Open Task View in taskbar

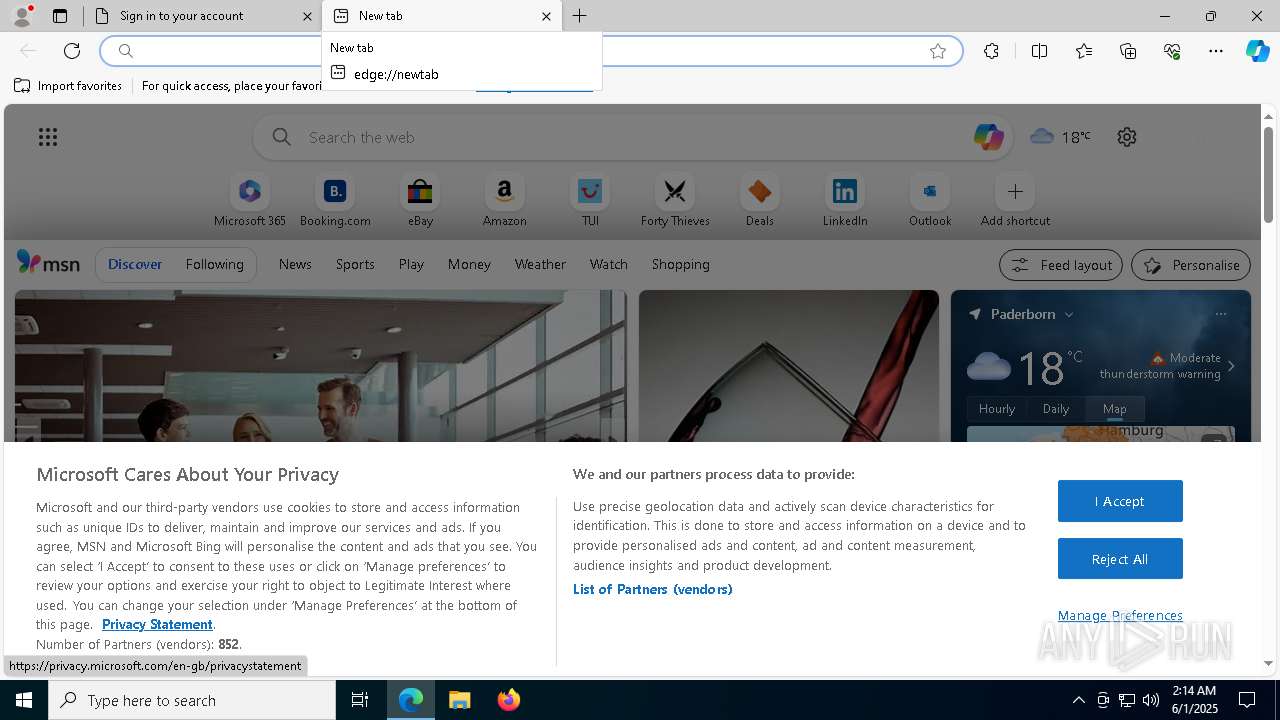[x=360, y=700]
